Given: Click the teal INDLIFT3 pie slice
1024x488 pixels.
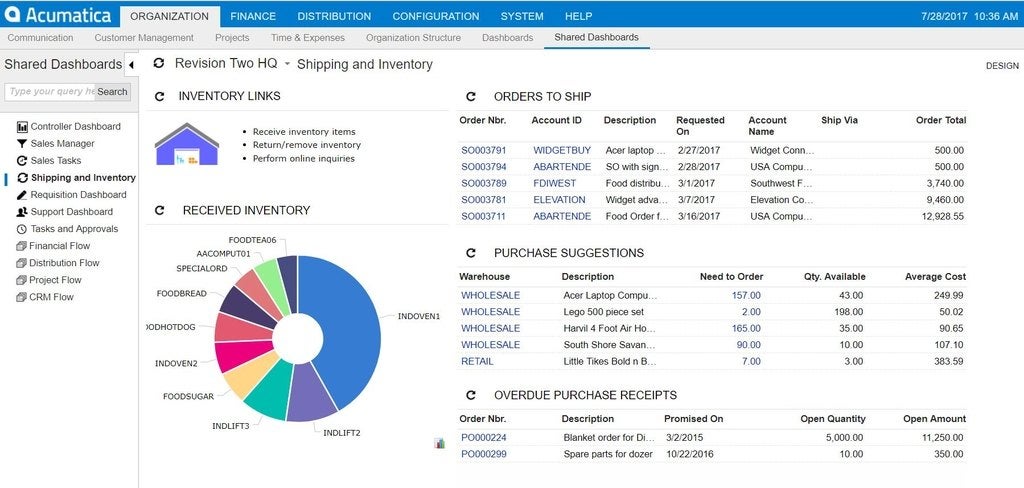Looking at the screenshot, I should pyautogui.click(x=271, y=391).
